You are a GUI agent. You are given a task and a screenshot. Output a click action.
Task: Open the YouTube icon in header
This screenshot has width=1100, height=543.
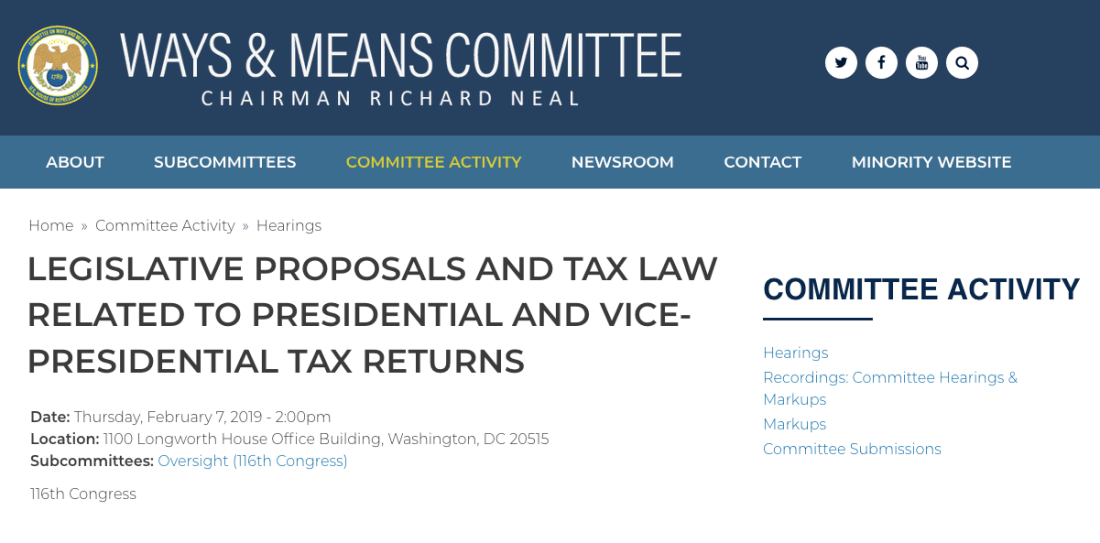[x=922, y=63]
